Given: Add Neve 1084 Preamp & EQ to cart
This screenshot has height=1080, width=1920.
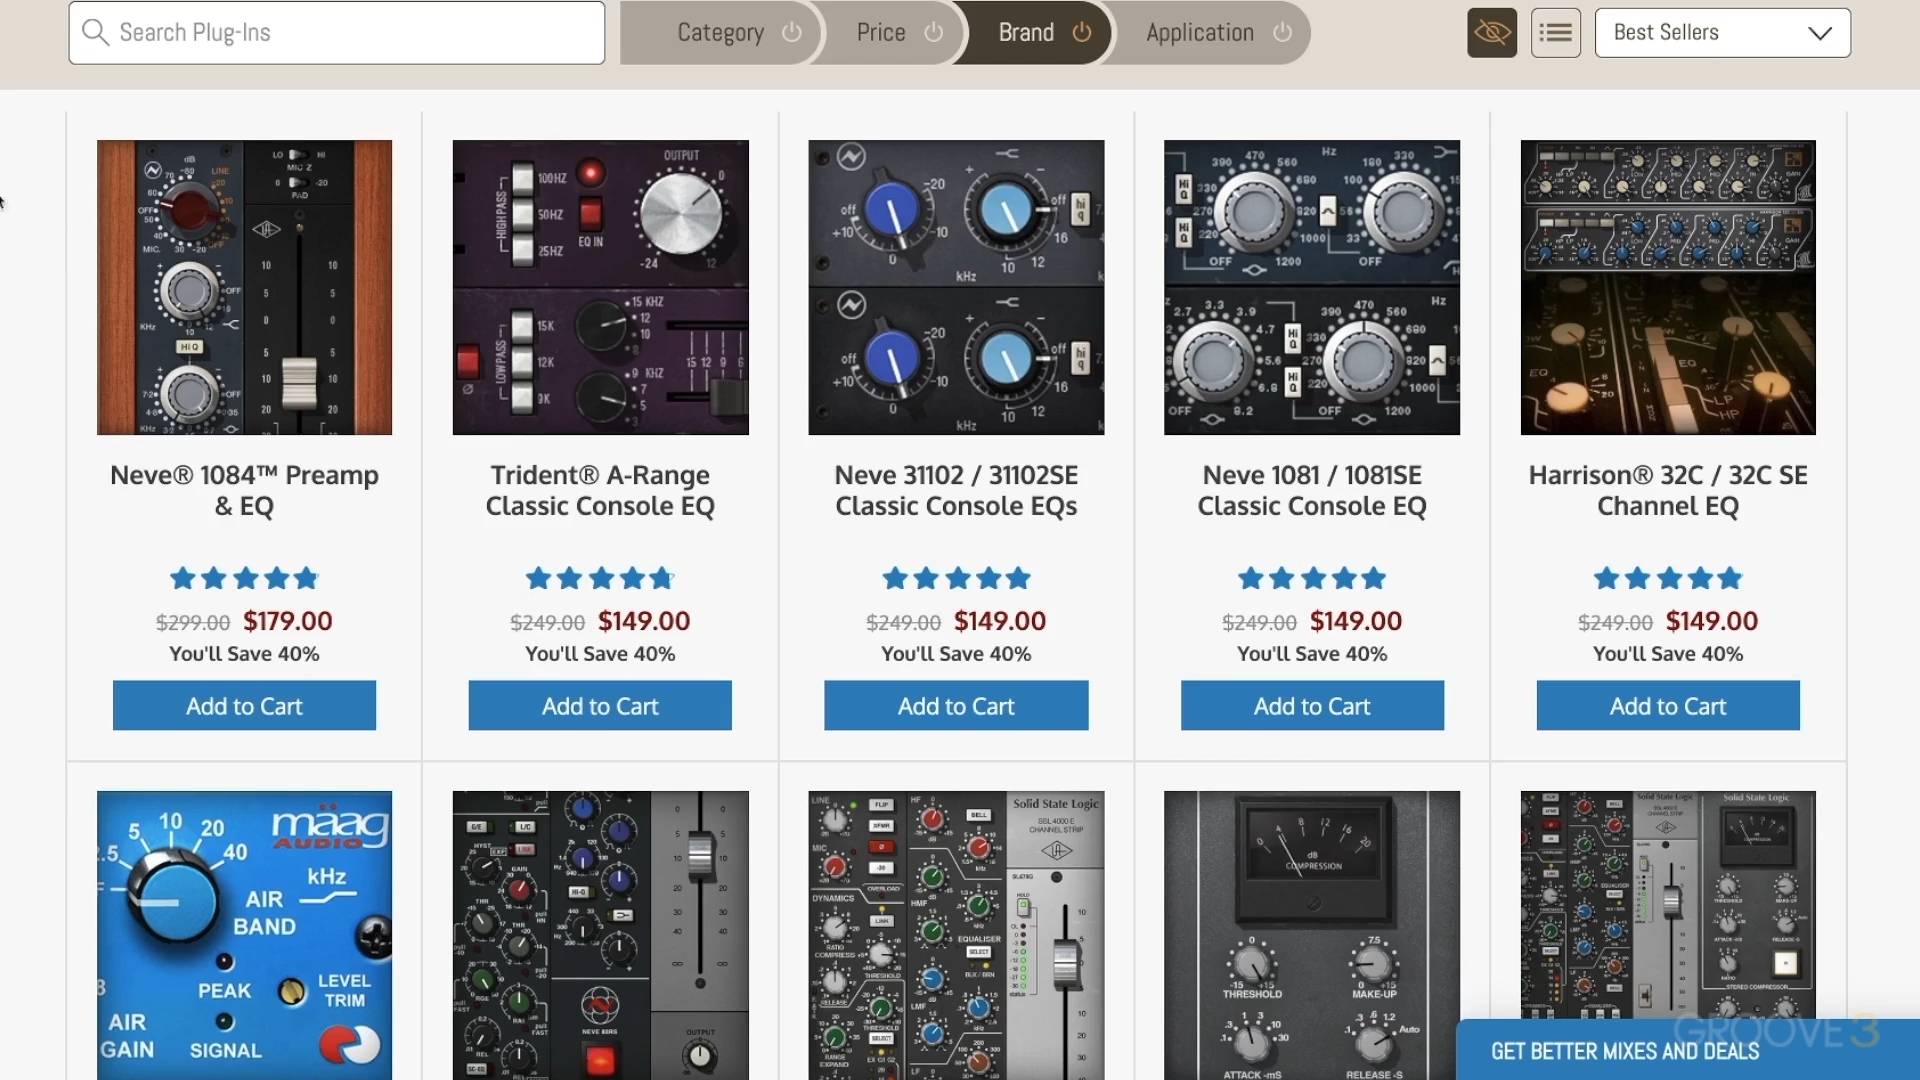Looking at the screenshot, I should click(x=244, y=706).
